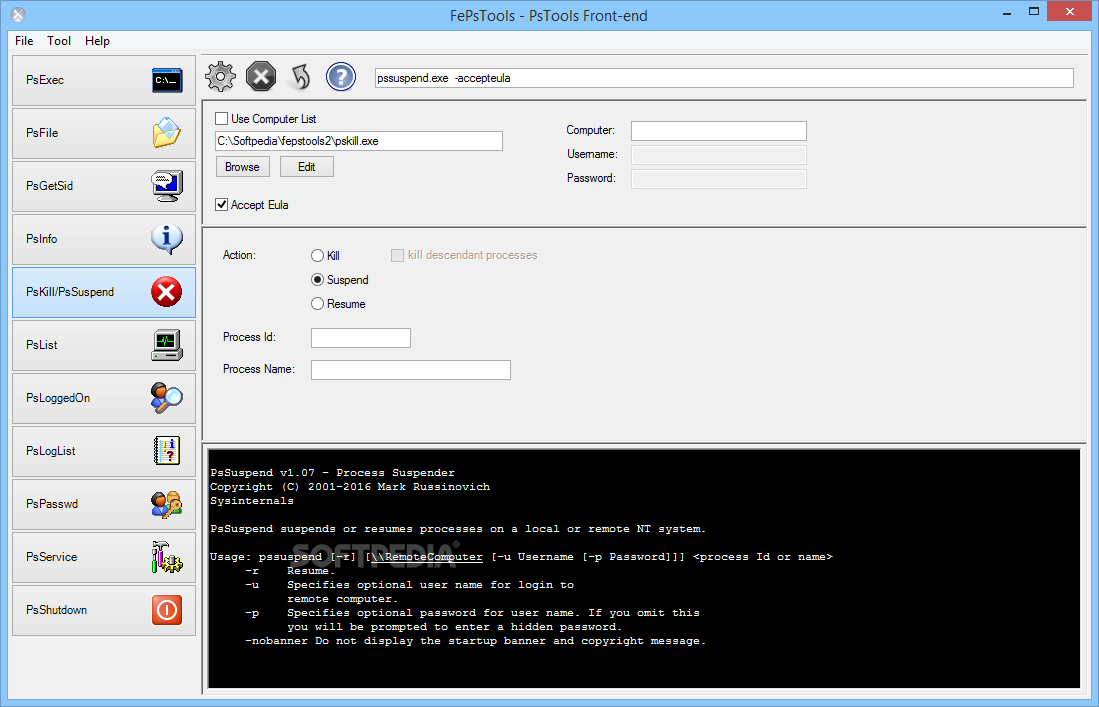1099x707 pixels.
Task: Open the PsLoggedOn tool
Action: pyautogui.click(x=104, y=398)
